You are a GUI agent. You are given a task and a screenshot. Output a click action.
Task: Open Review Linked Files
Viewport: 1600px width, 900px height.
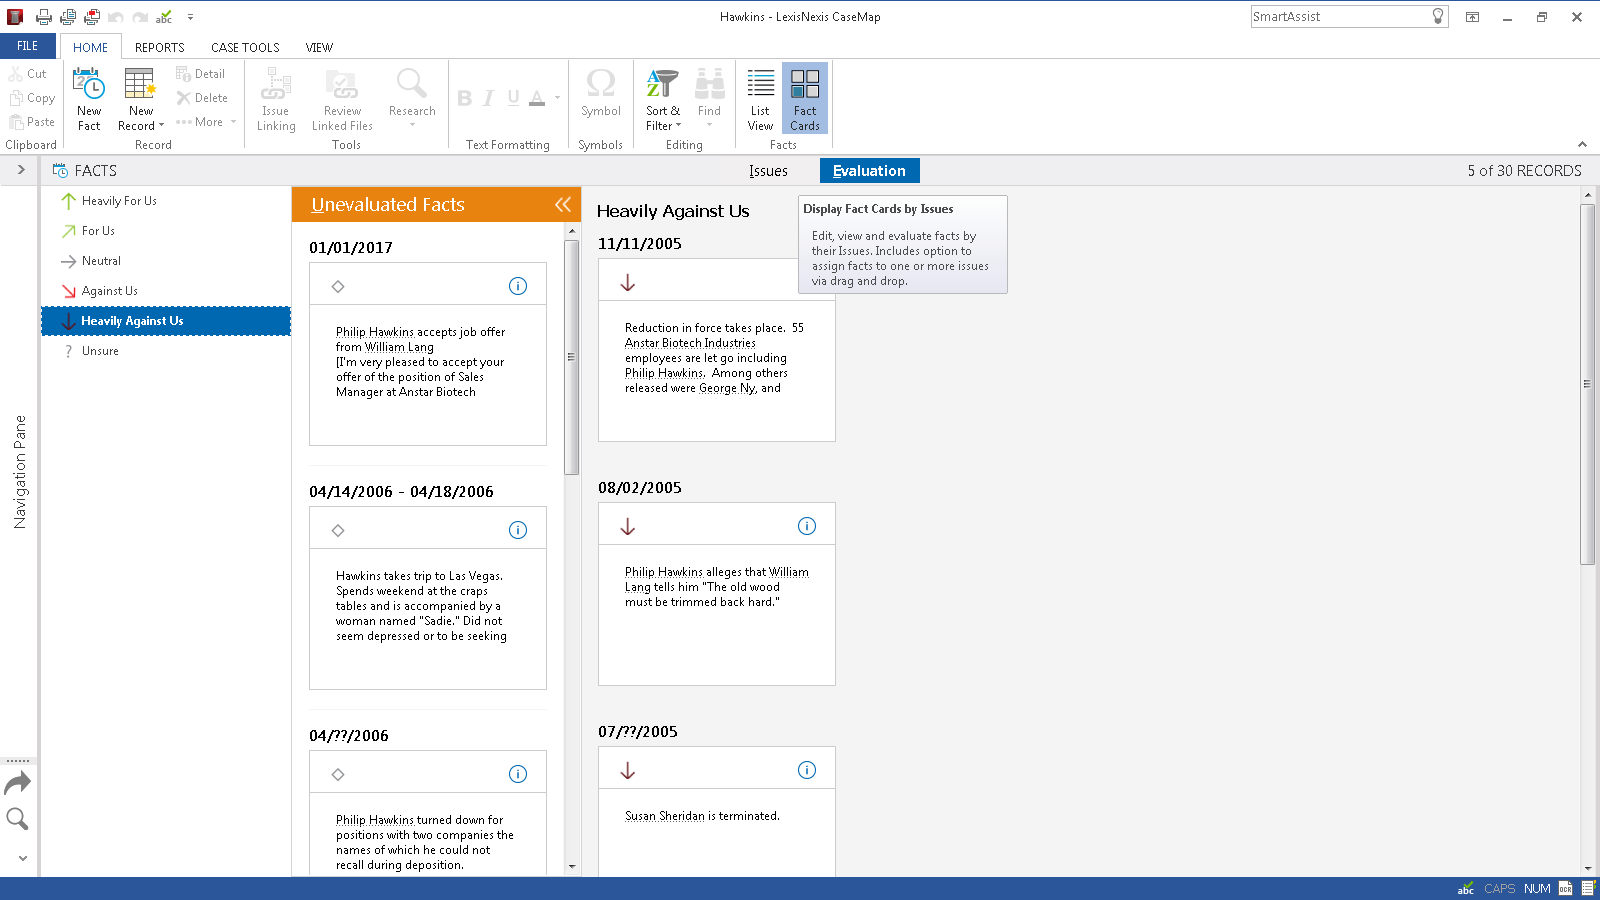tap(341, 98)
